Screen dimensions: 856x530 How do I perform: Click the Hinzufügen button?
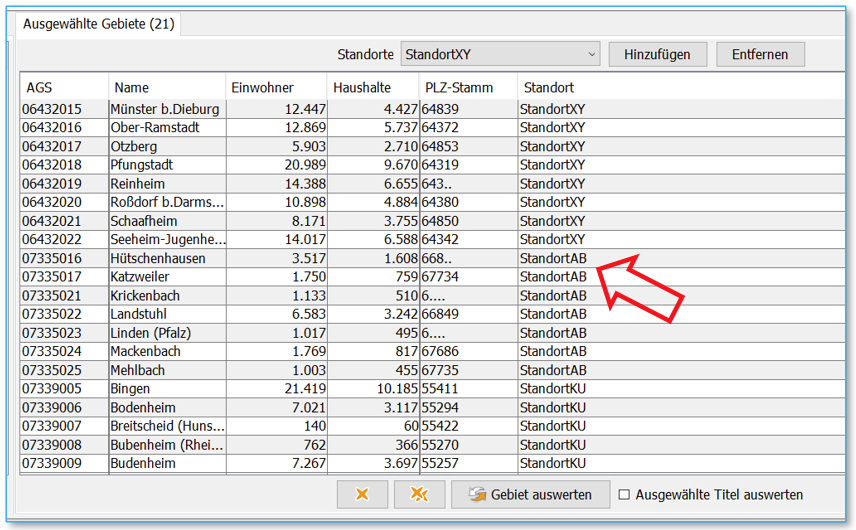pyautogui.click(x=657, y=54)
